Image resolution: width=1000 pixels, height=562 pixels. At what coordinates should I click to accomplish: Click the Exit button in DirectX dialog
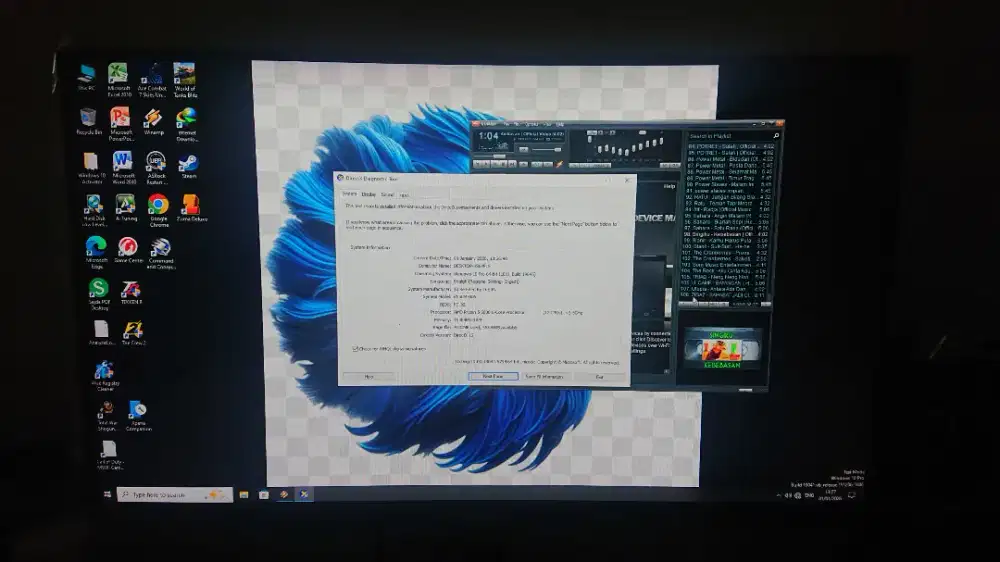pos(599,377)
